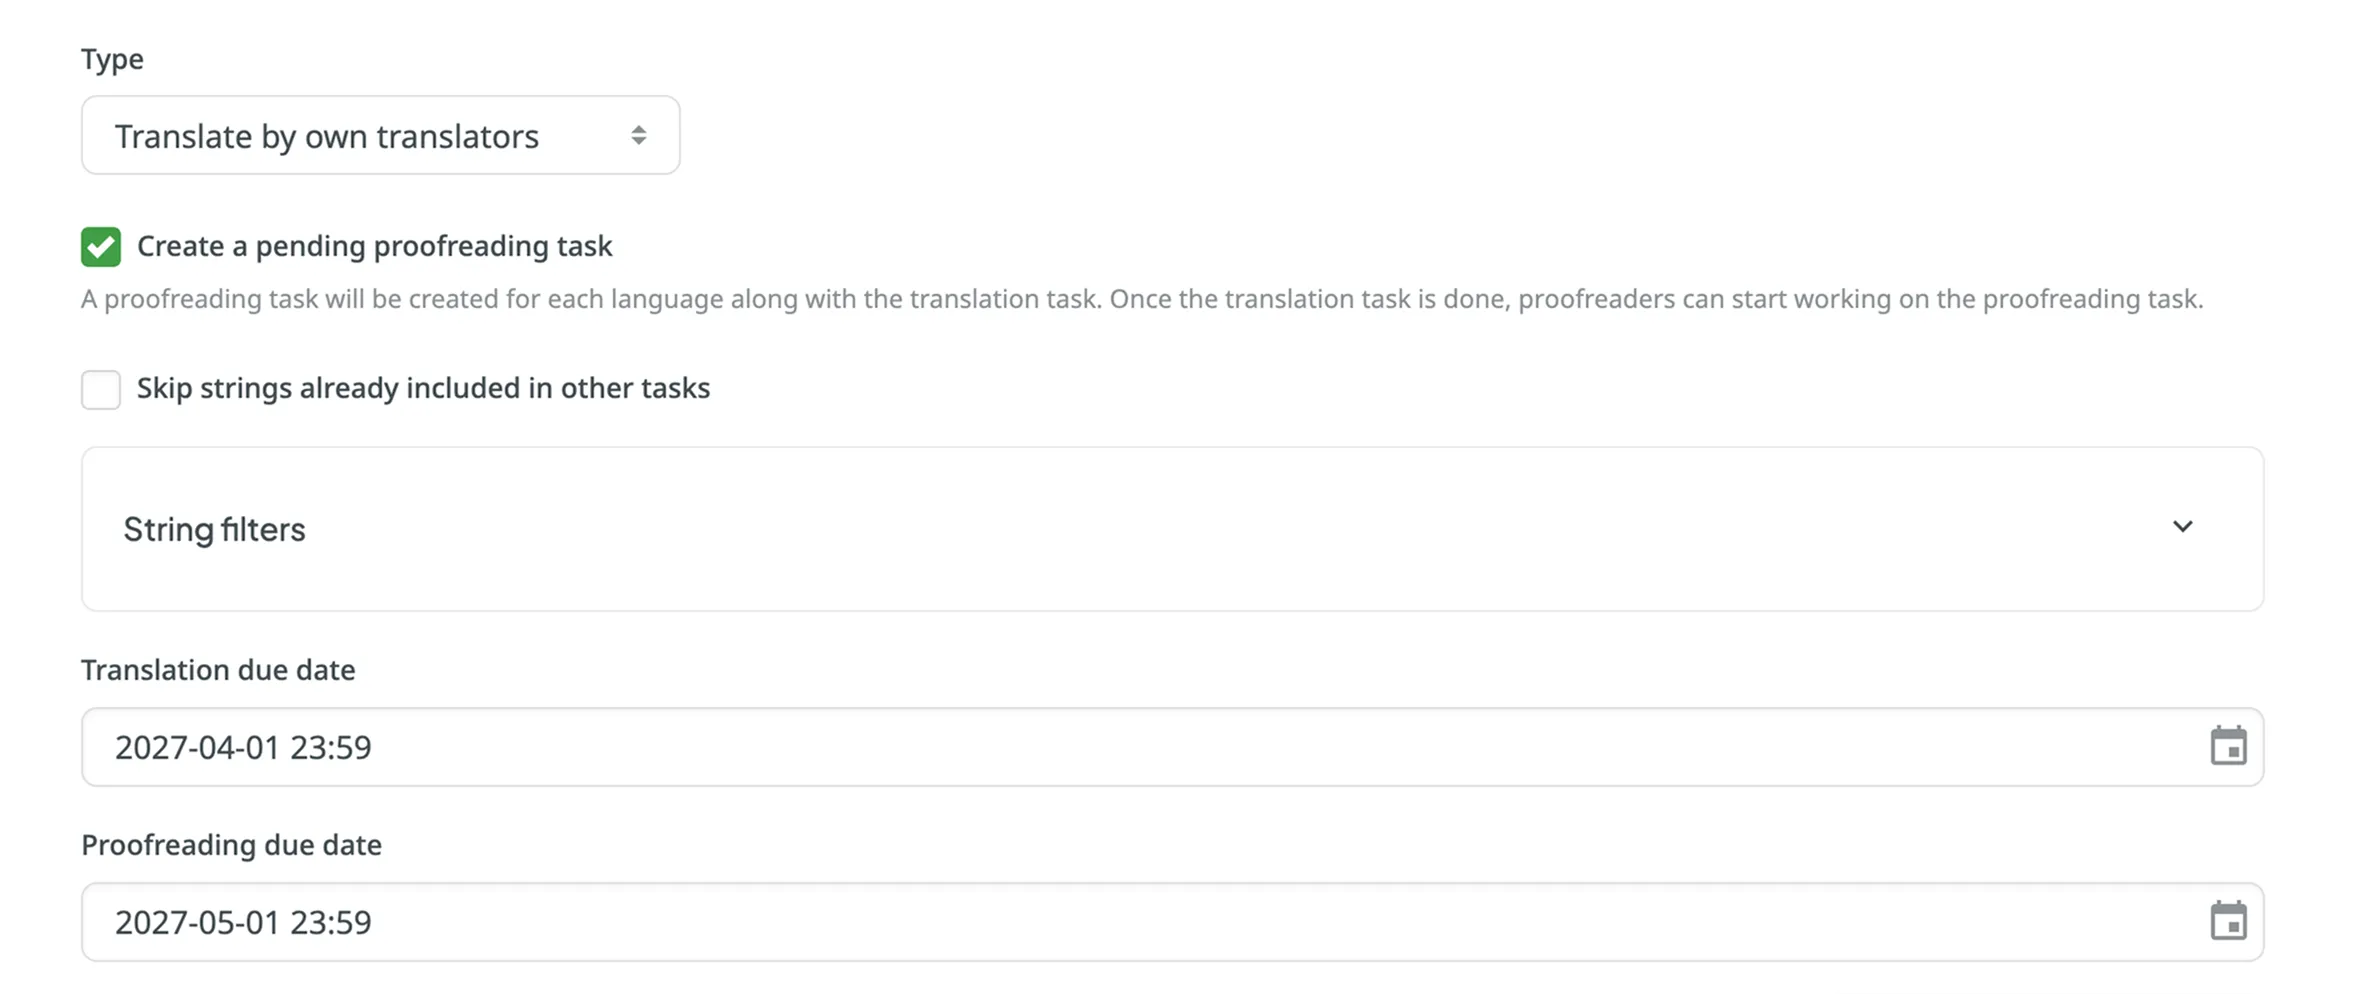Expand the String filters section
2359x994 pixels.
click(x=1170, y=528)
